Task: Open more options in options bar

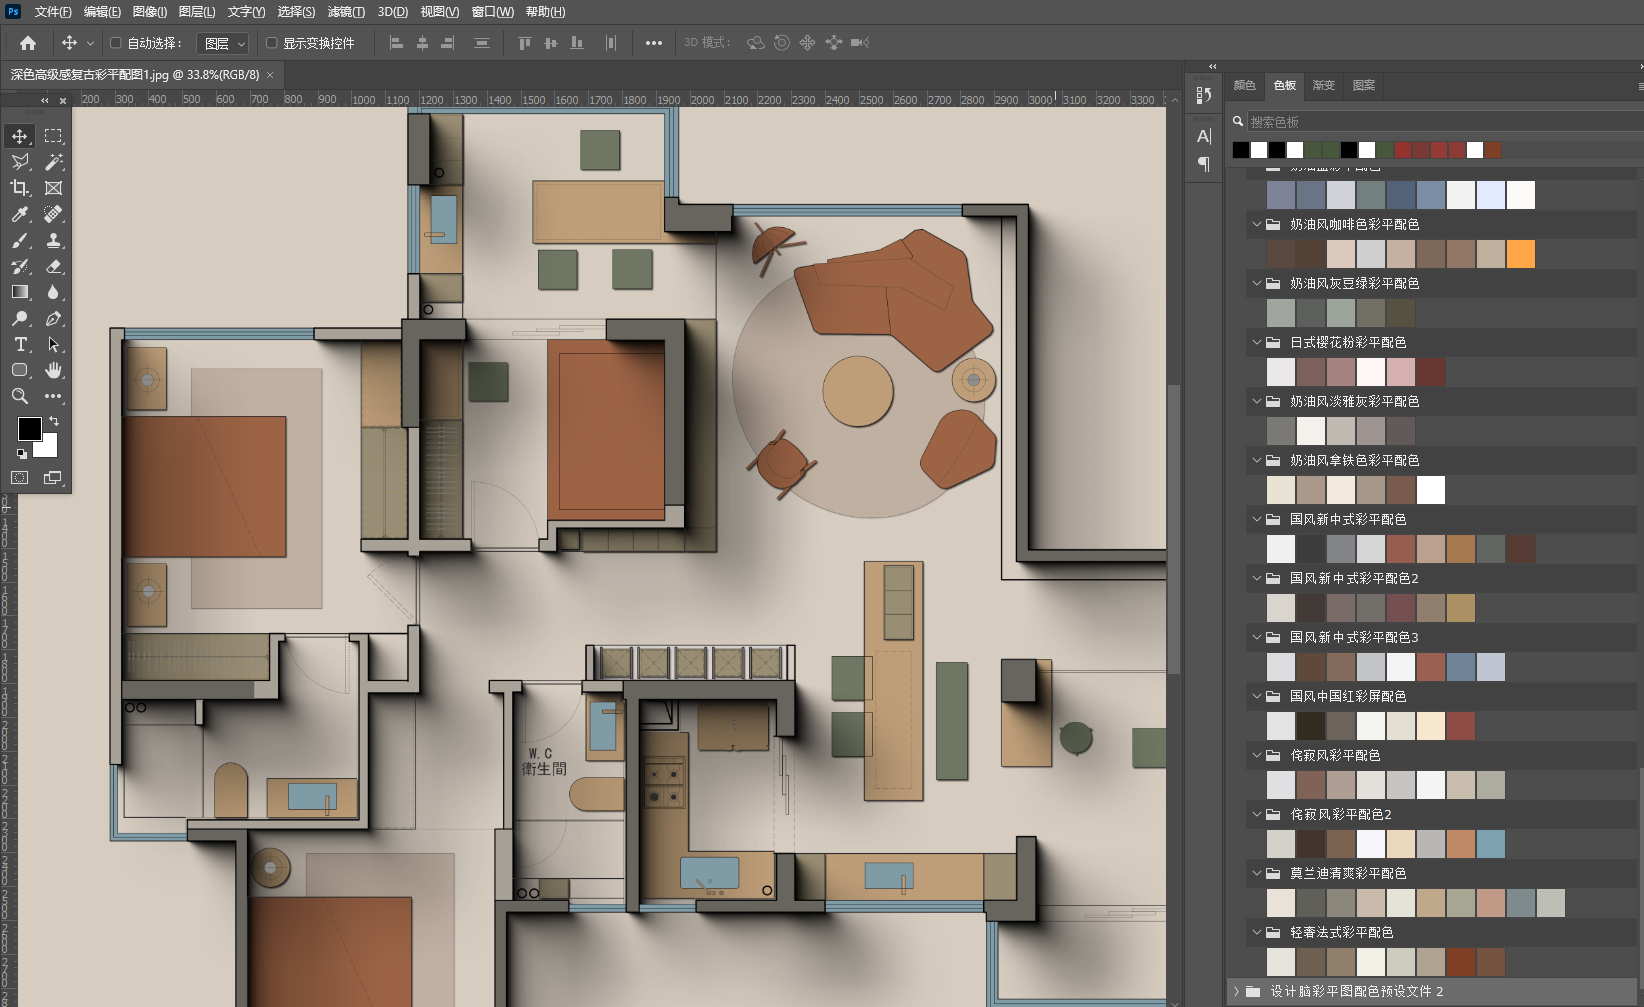Action: pos(654,43)
